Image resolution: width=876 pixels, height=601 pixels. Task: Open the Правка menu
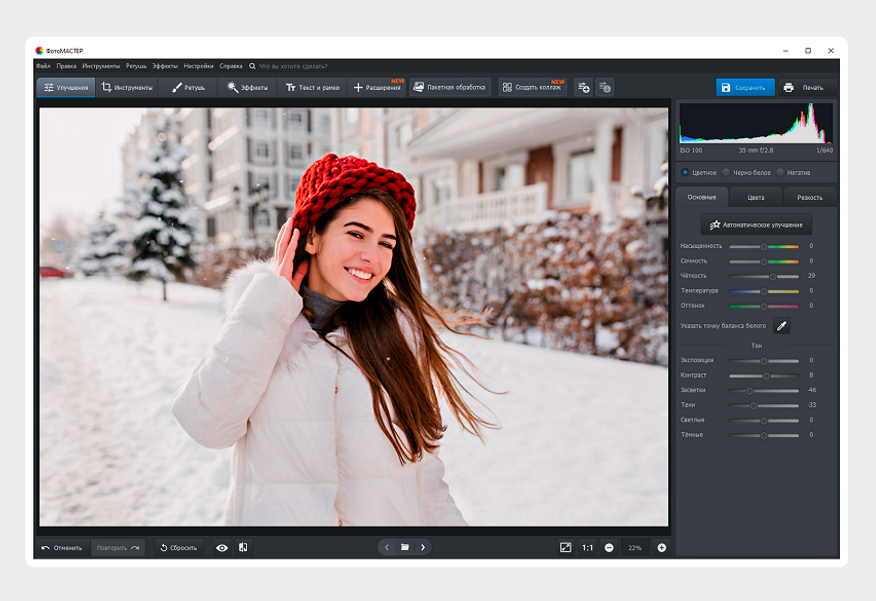(66, 66)
